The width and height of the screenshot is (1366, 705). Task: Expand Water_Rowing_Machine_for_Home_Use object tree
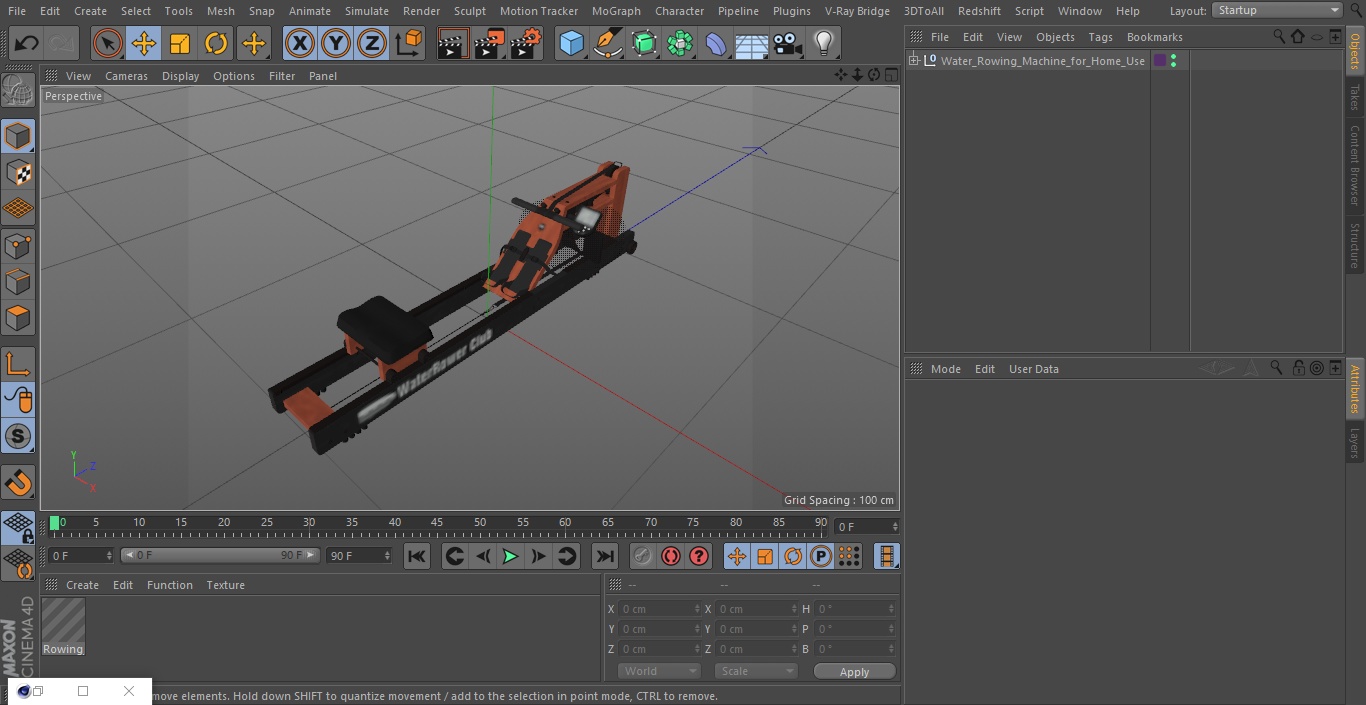pos(914,61)
